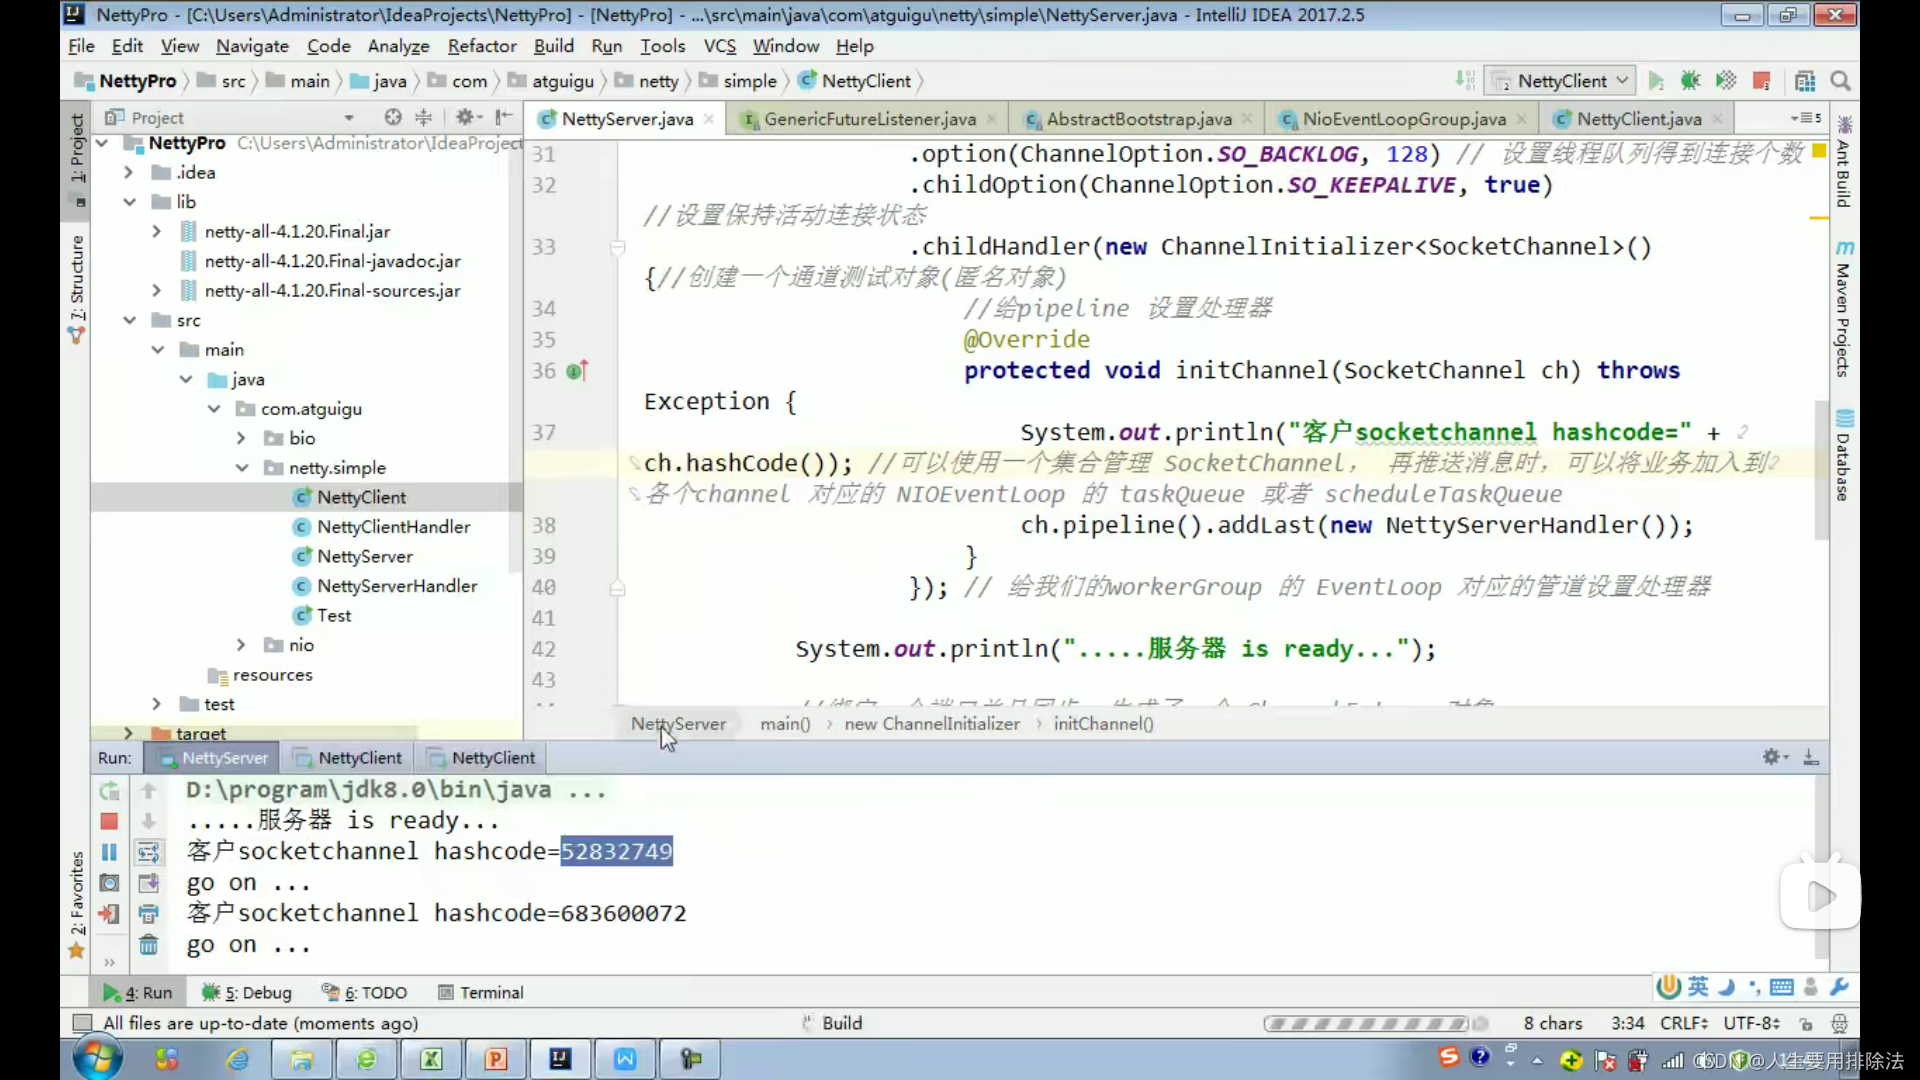Viewport: 1920px width, 1080px height.
Task: Open the VCS menu
Action: [x=719, y=46]
